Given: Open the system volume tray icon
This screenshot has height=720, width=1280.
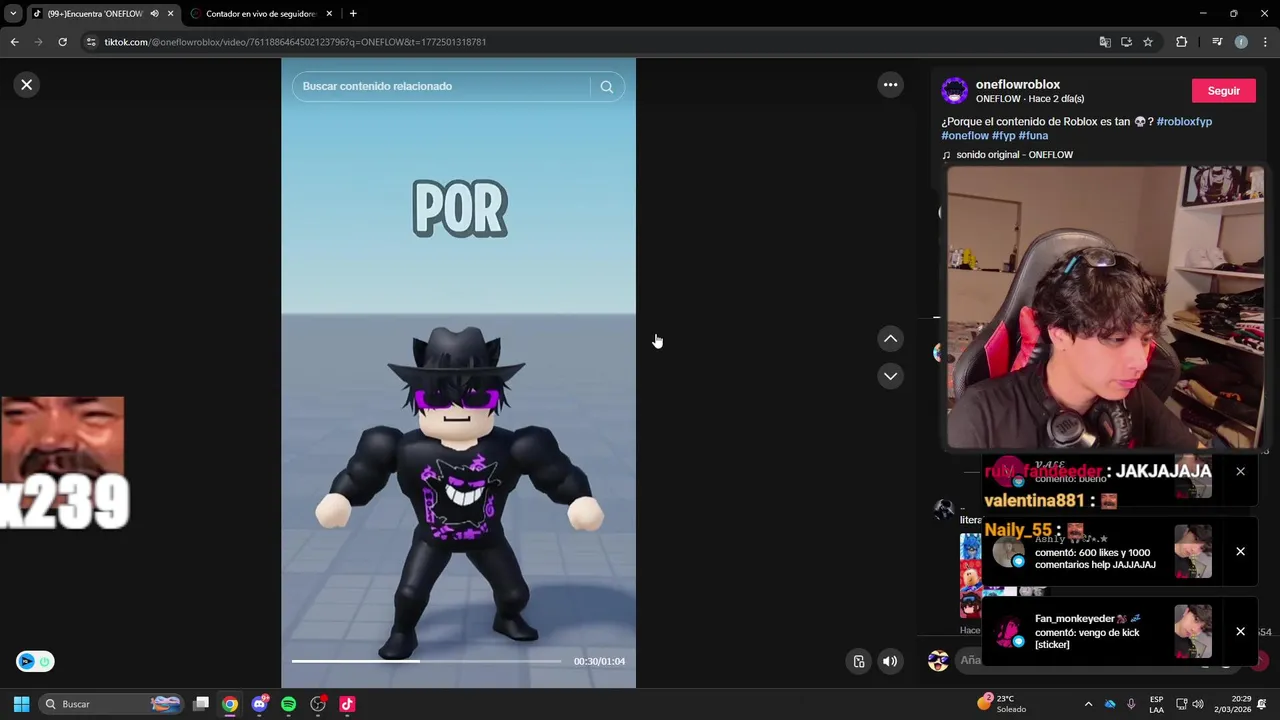Looking at the screenshot, I should (1198, 704).
